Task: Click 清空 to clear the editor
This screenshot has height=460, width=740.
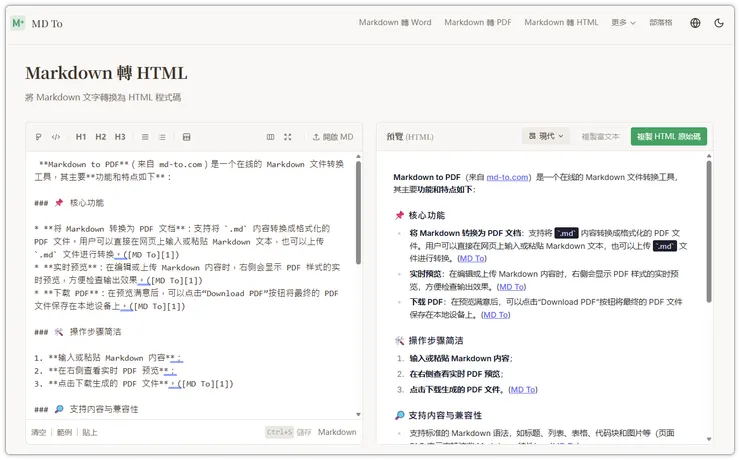Action: [38, 432]
